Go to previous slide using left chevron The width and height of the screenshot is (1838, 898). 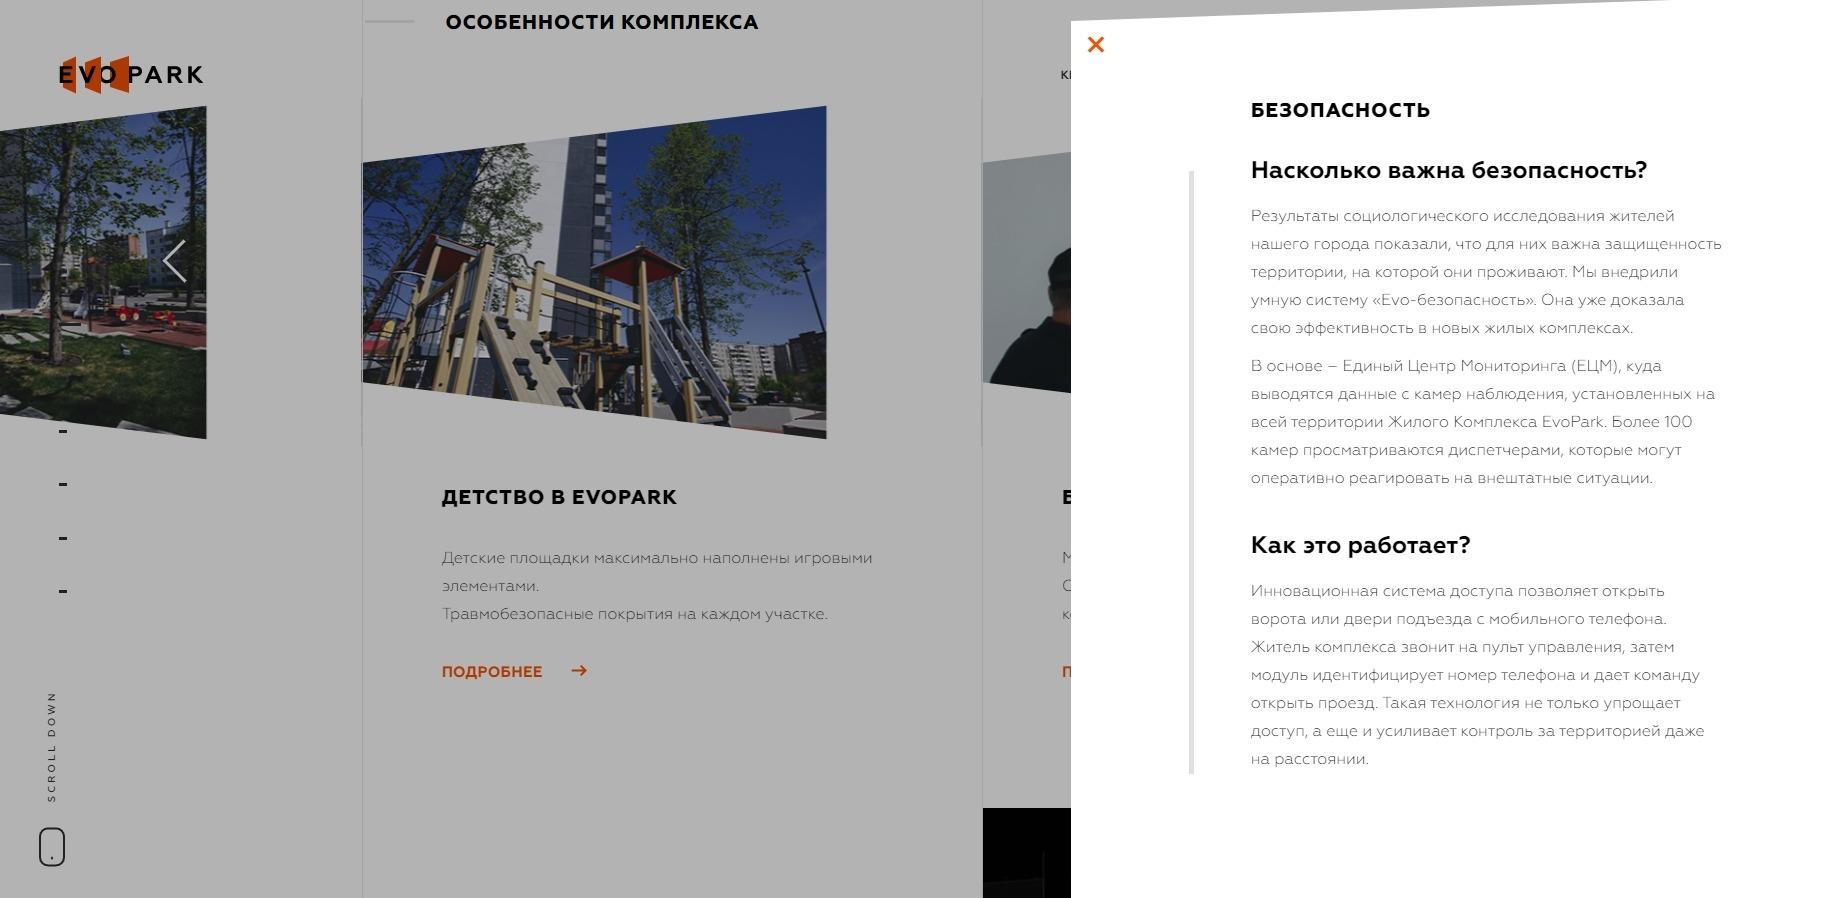click(175, 262)
